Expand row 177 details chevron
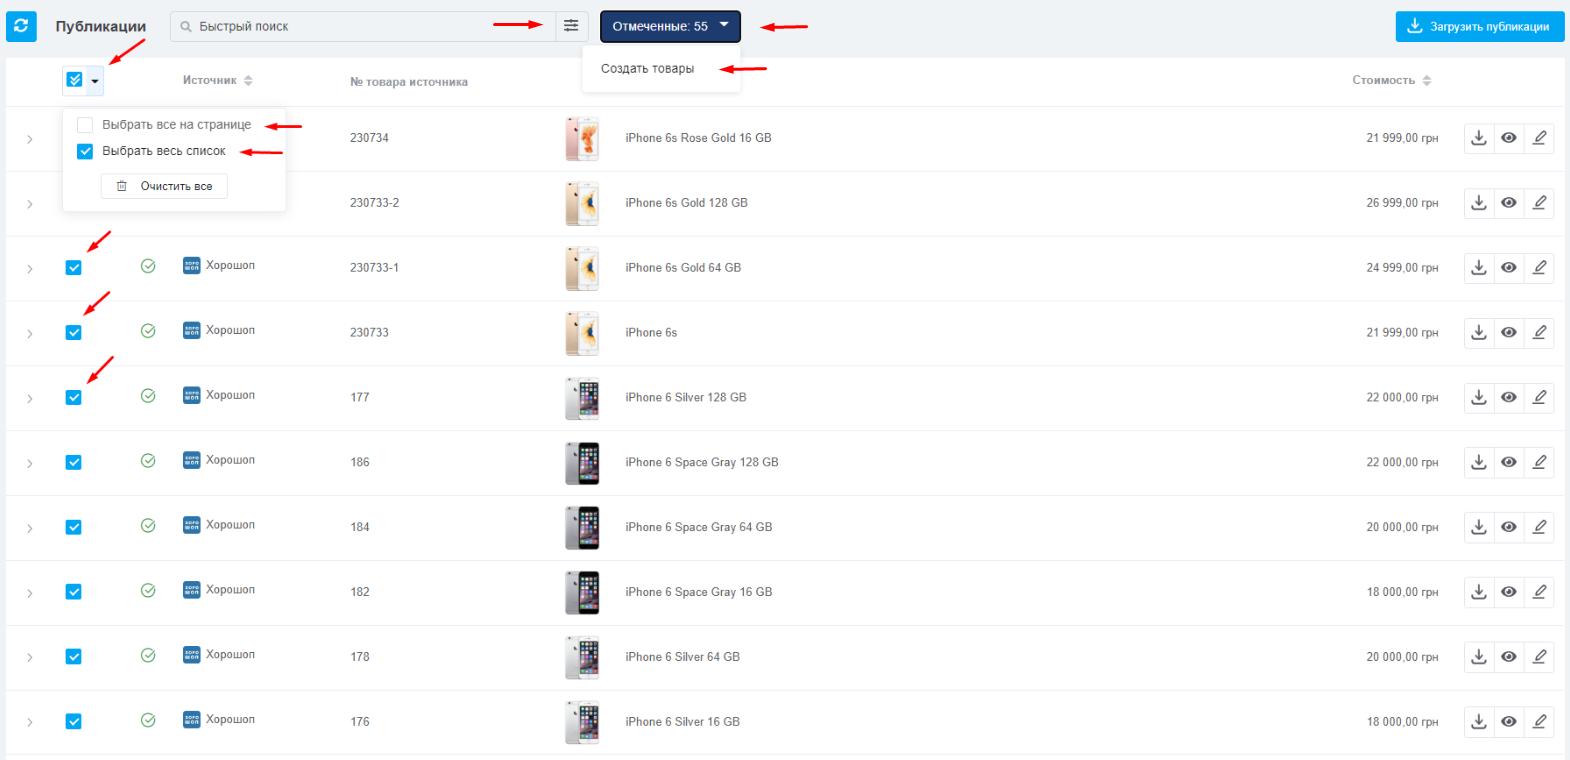The image size is (1570, 760). point(30,399)
